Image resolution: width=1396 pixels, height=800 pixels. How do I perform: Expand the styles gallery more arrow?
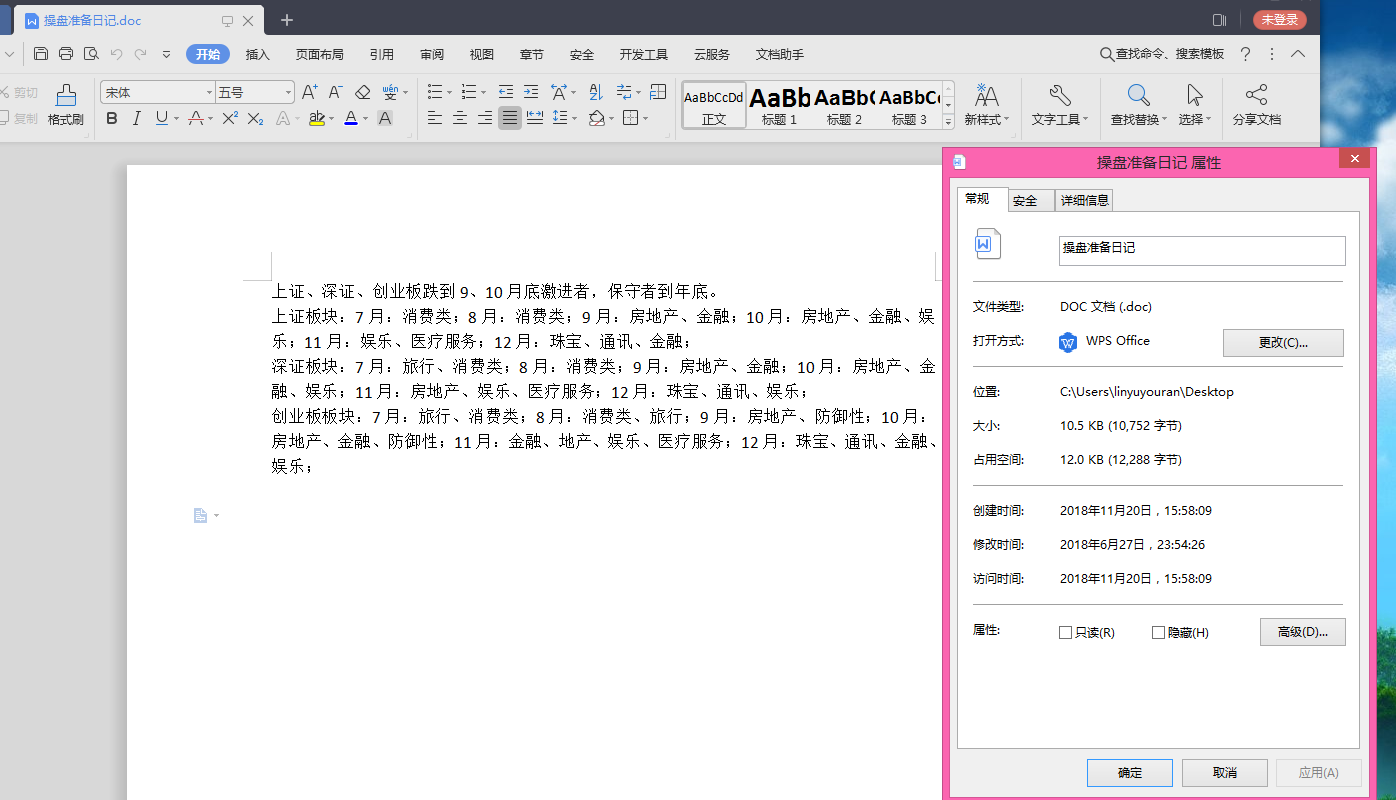tap(949, 121)
